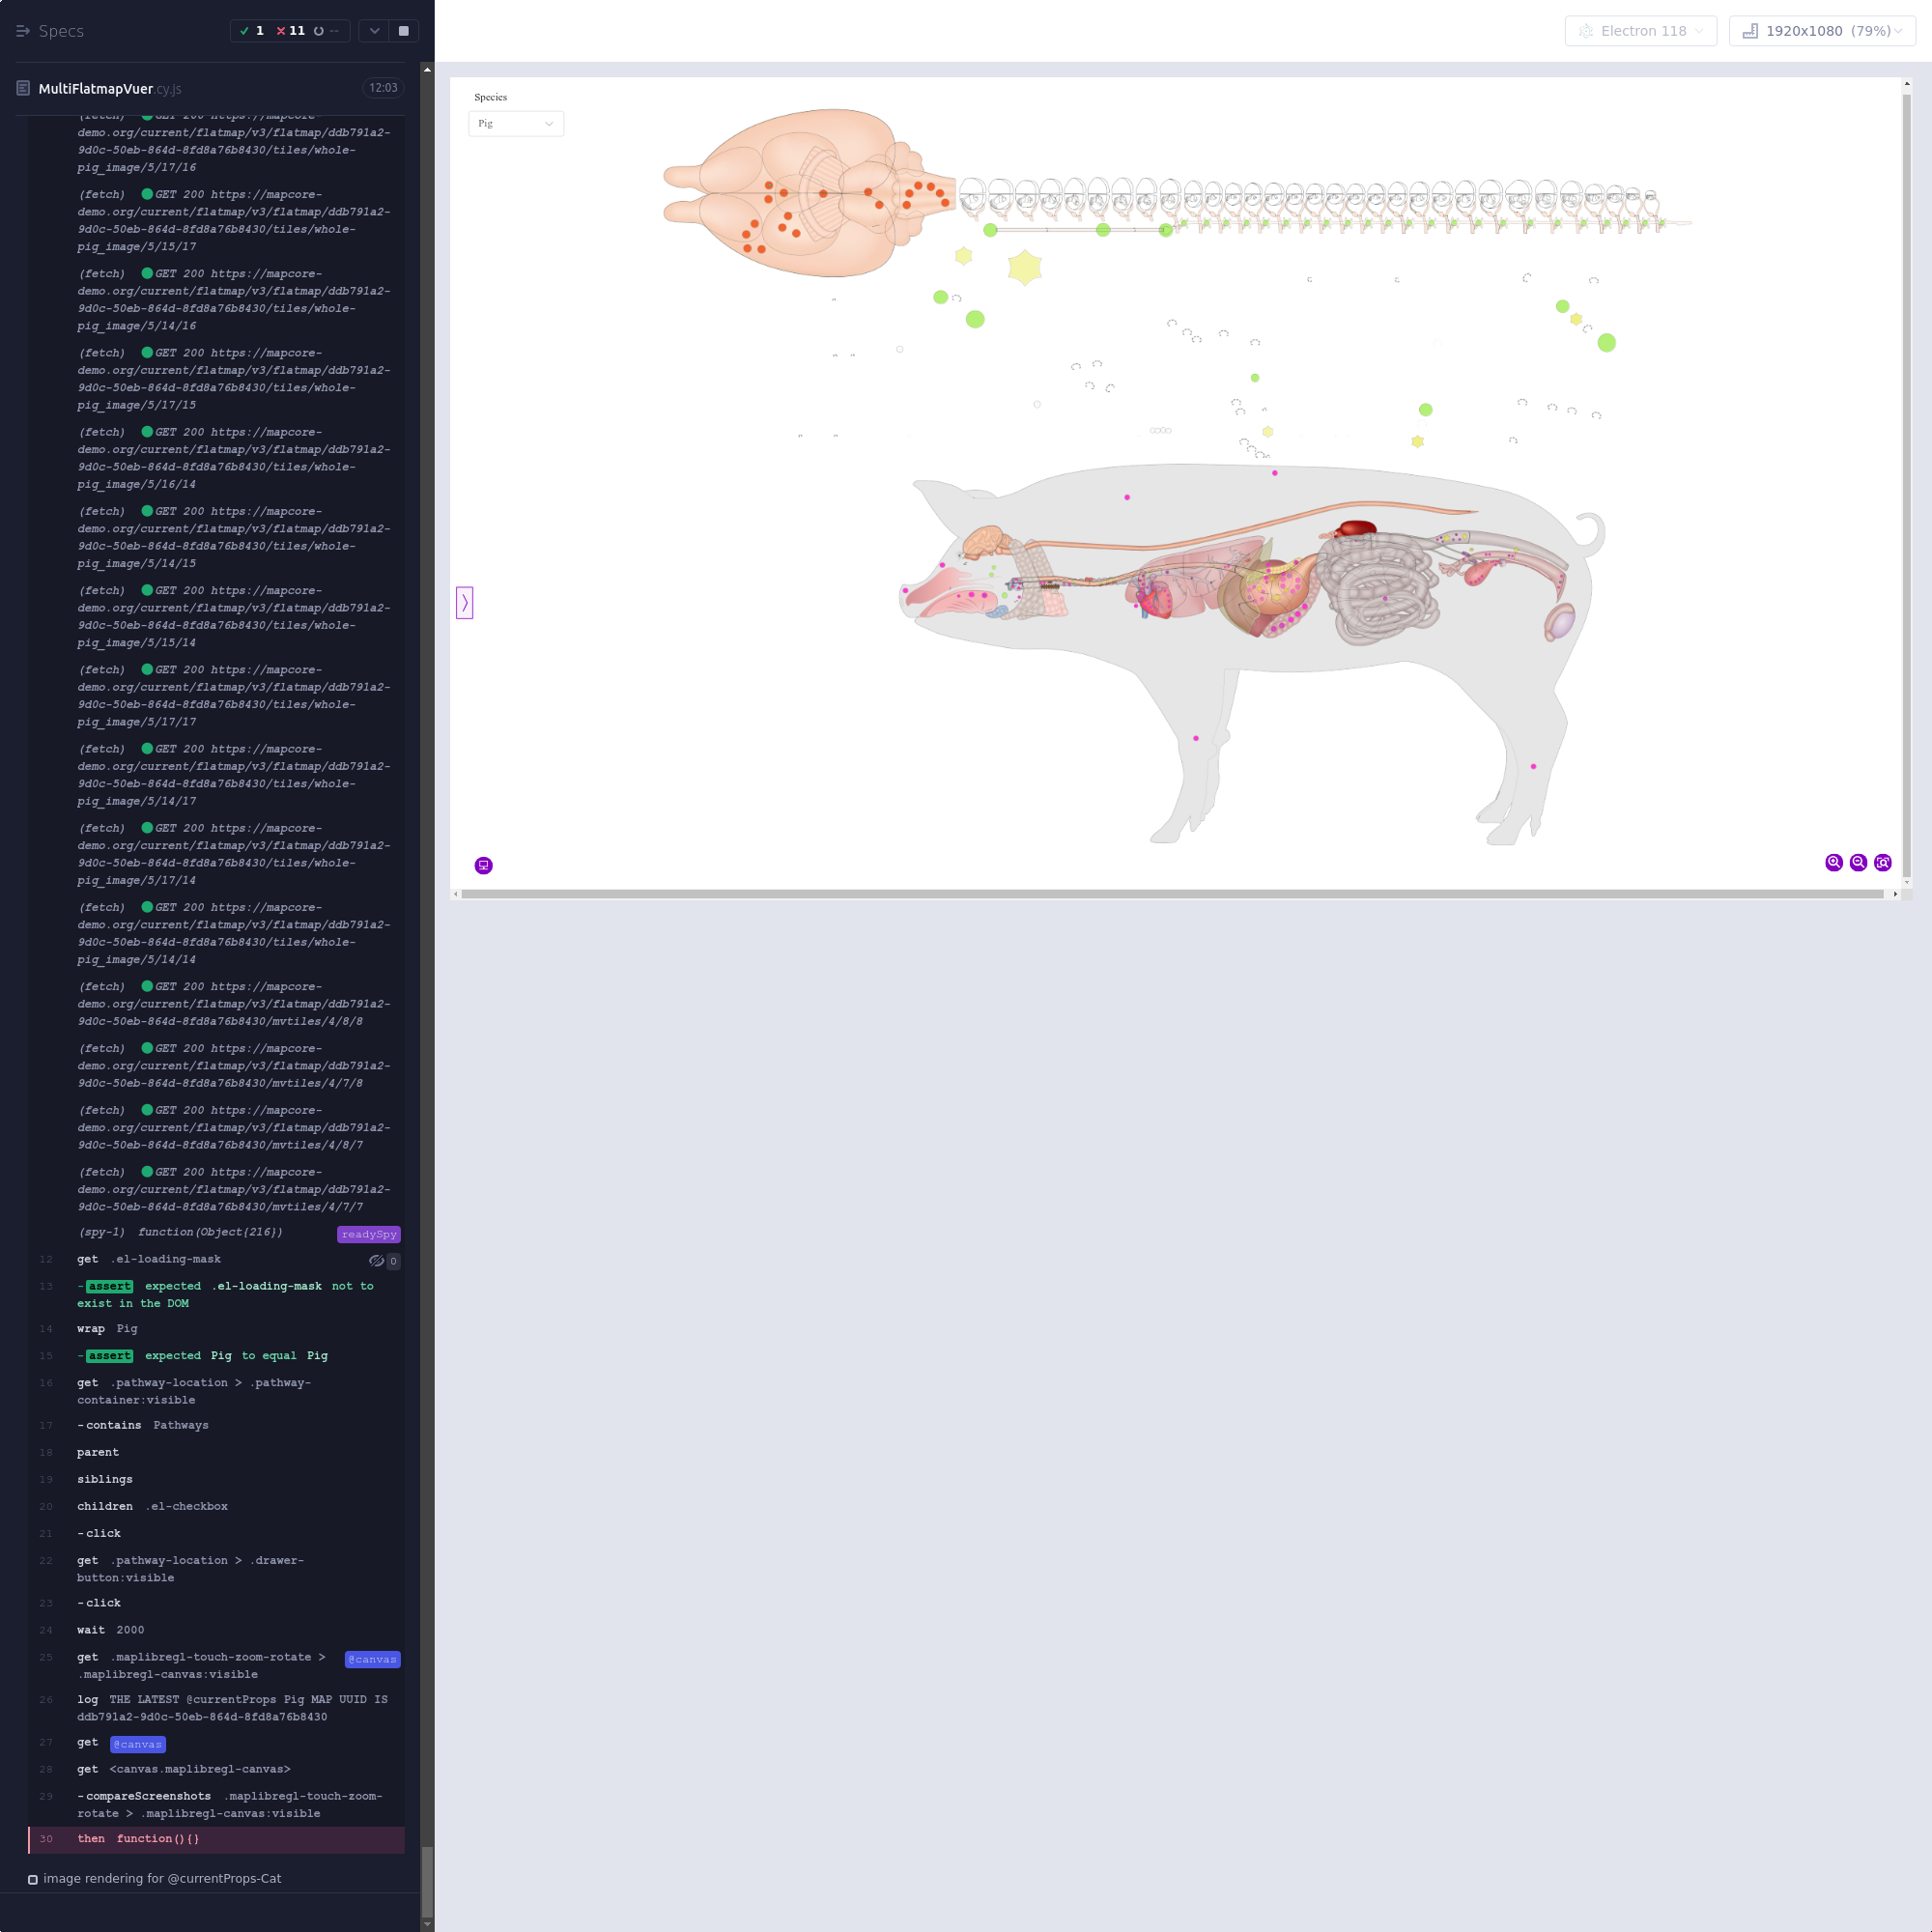Click the map zoom out icon
The width and height of the screenshot is (1932, 1932).
(x=1858, y=862)
